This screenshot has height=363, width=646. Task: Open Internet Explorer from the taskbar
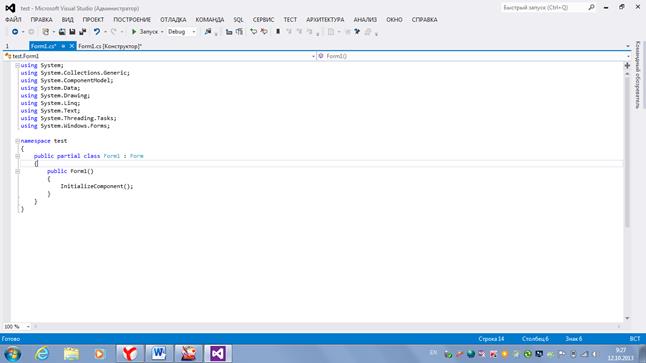(x=42, y=354)
